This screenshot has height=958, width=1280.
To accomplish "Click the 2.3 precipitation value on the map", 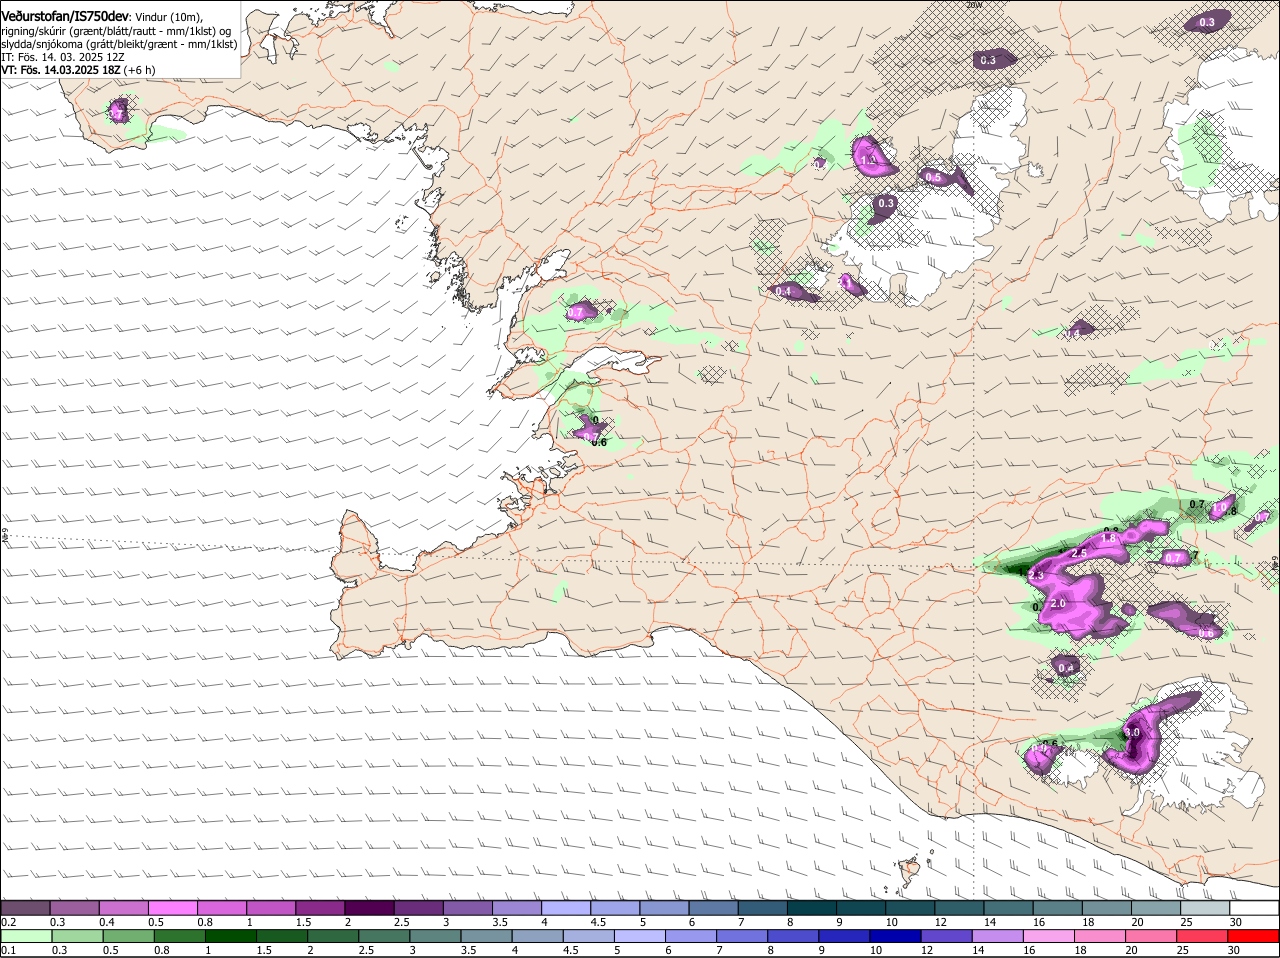I will pyautogui.click(x=1036, y=575).
